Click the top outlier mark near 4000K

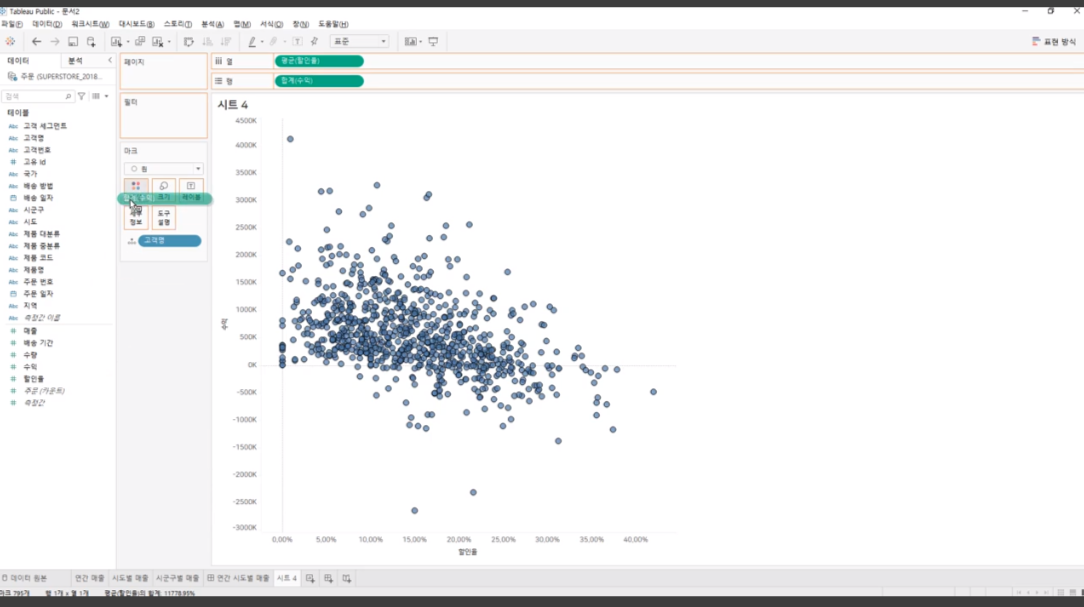pos(290,139)
